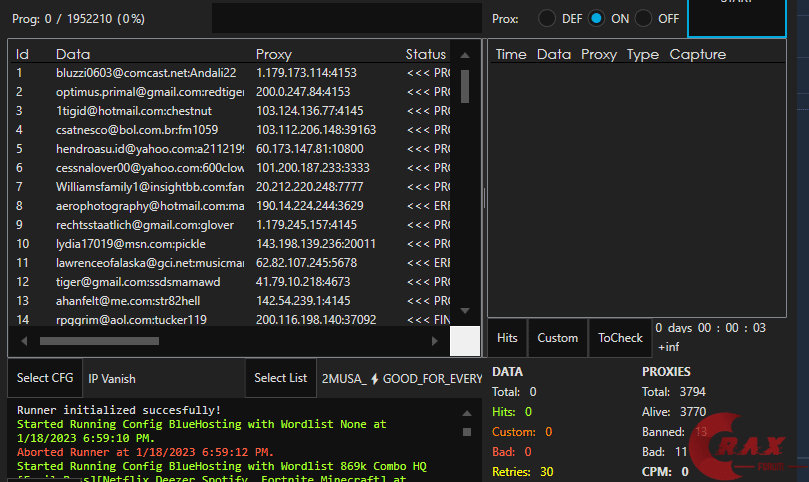Click the data list scroll-down arrow
Screen dimensions: 809x482
[465, 311]
